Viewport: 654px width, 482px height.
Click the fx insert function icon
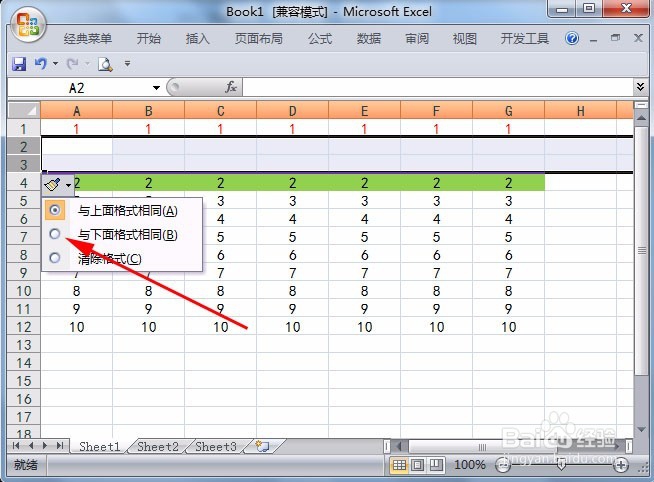[231, 87]
